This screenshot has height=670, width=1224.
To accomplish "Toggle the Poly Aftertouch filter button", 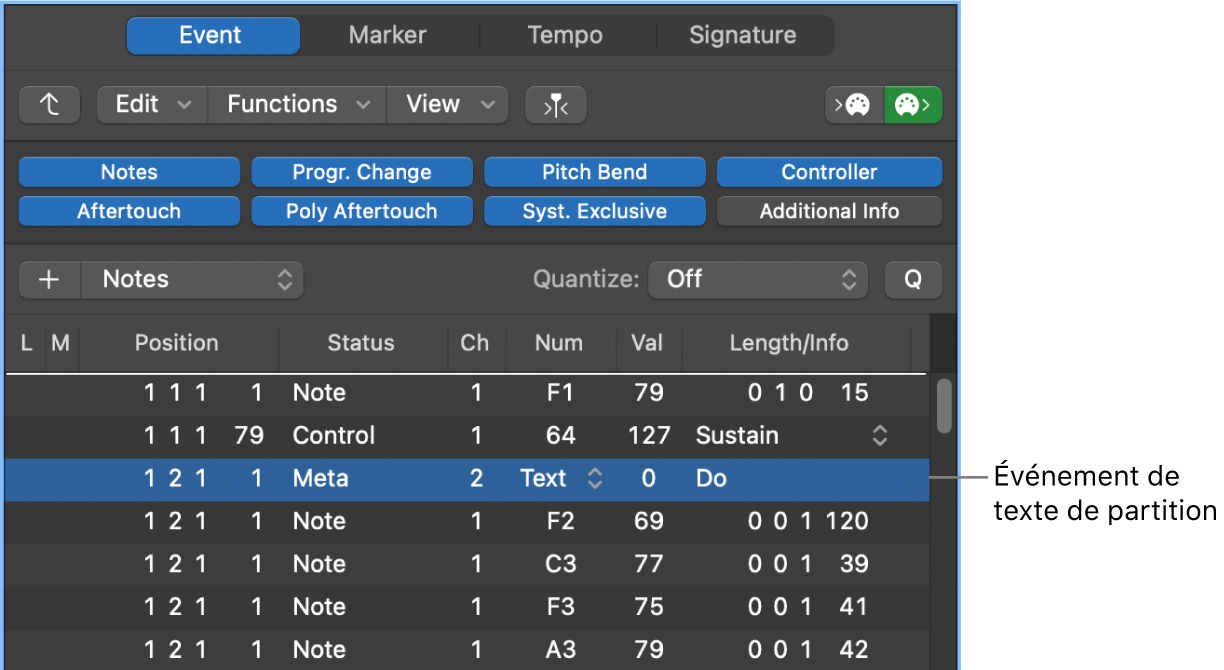I will coord(362,211).
